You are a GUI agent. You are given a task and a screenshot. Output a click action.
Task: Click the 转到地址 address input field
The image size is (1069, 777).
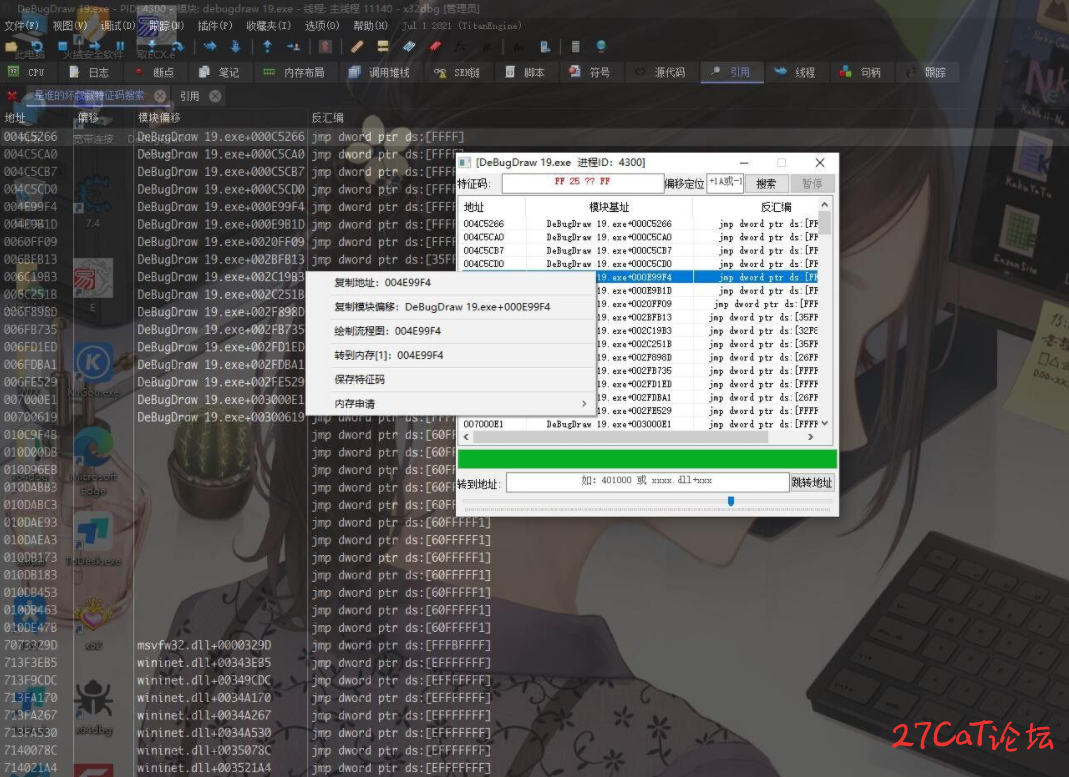(x=647, y=481)
